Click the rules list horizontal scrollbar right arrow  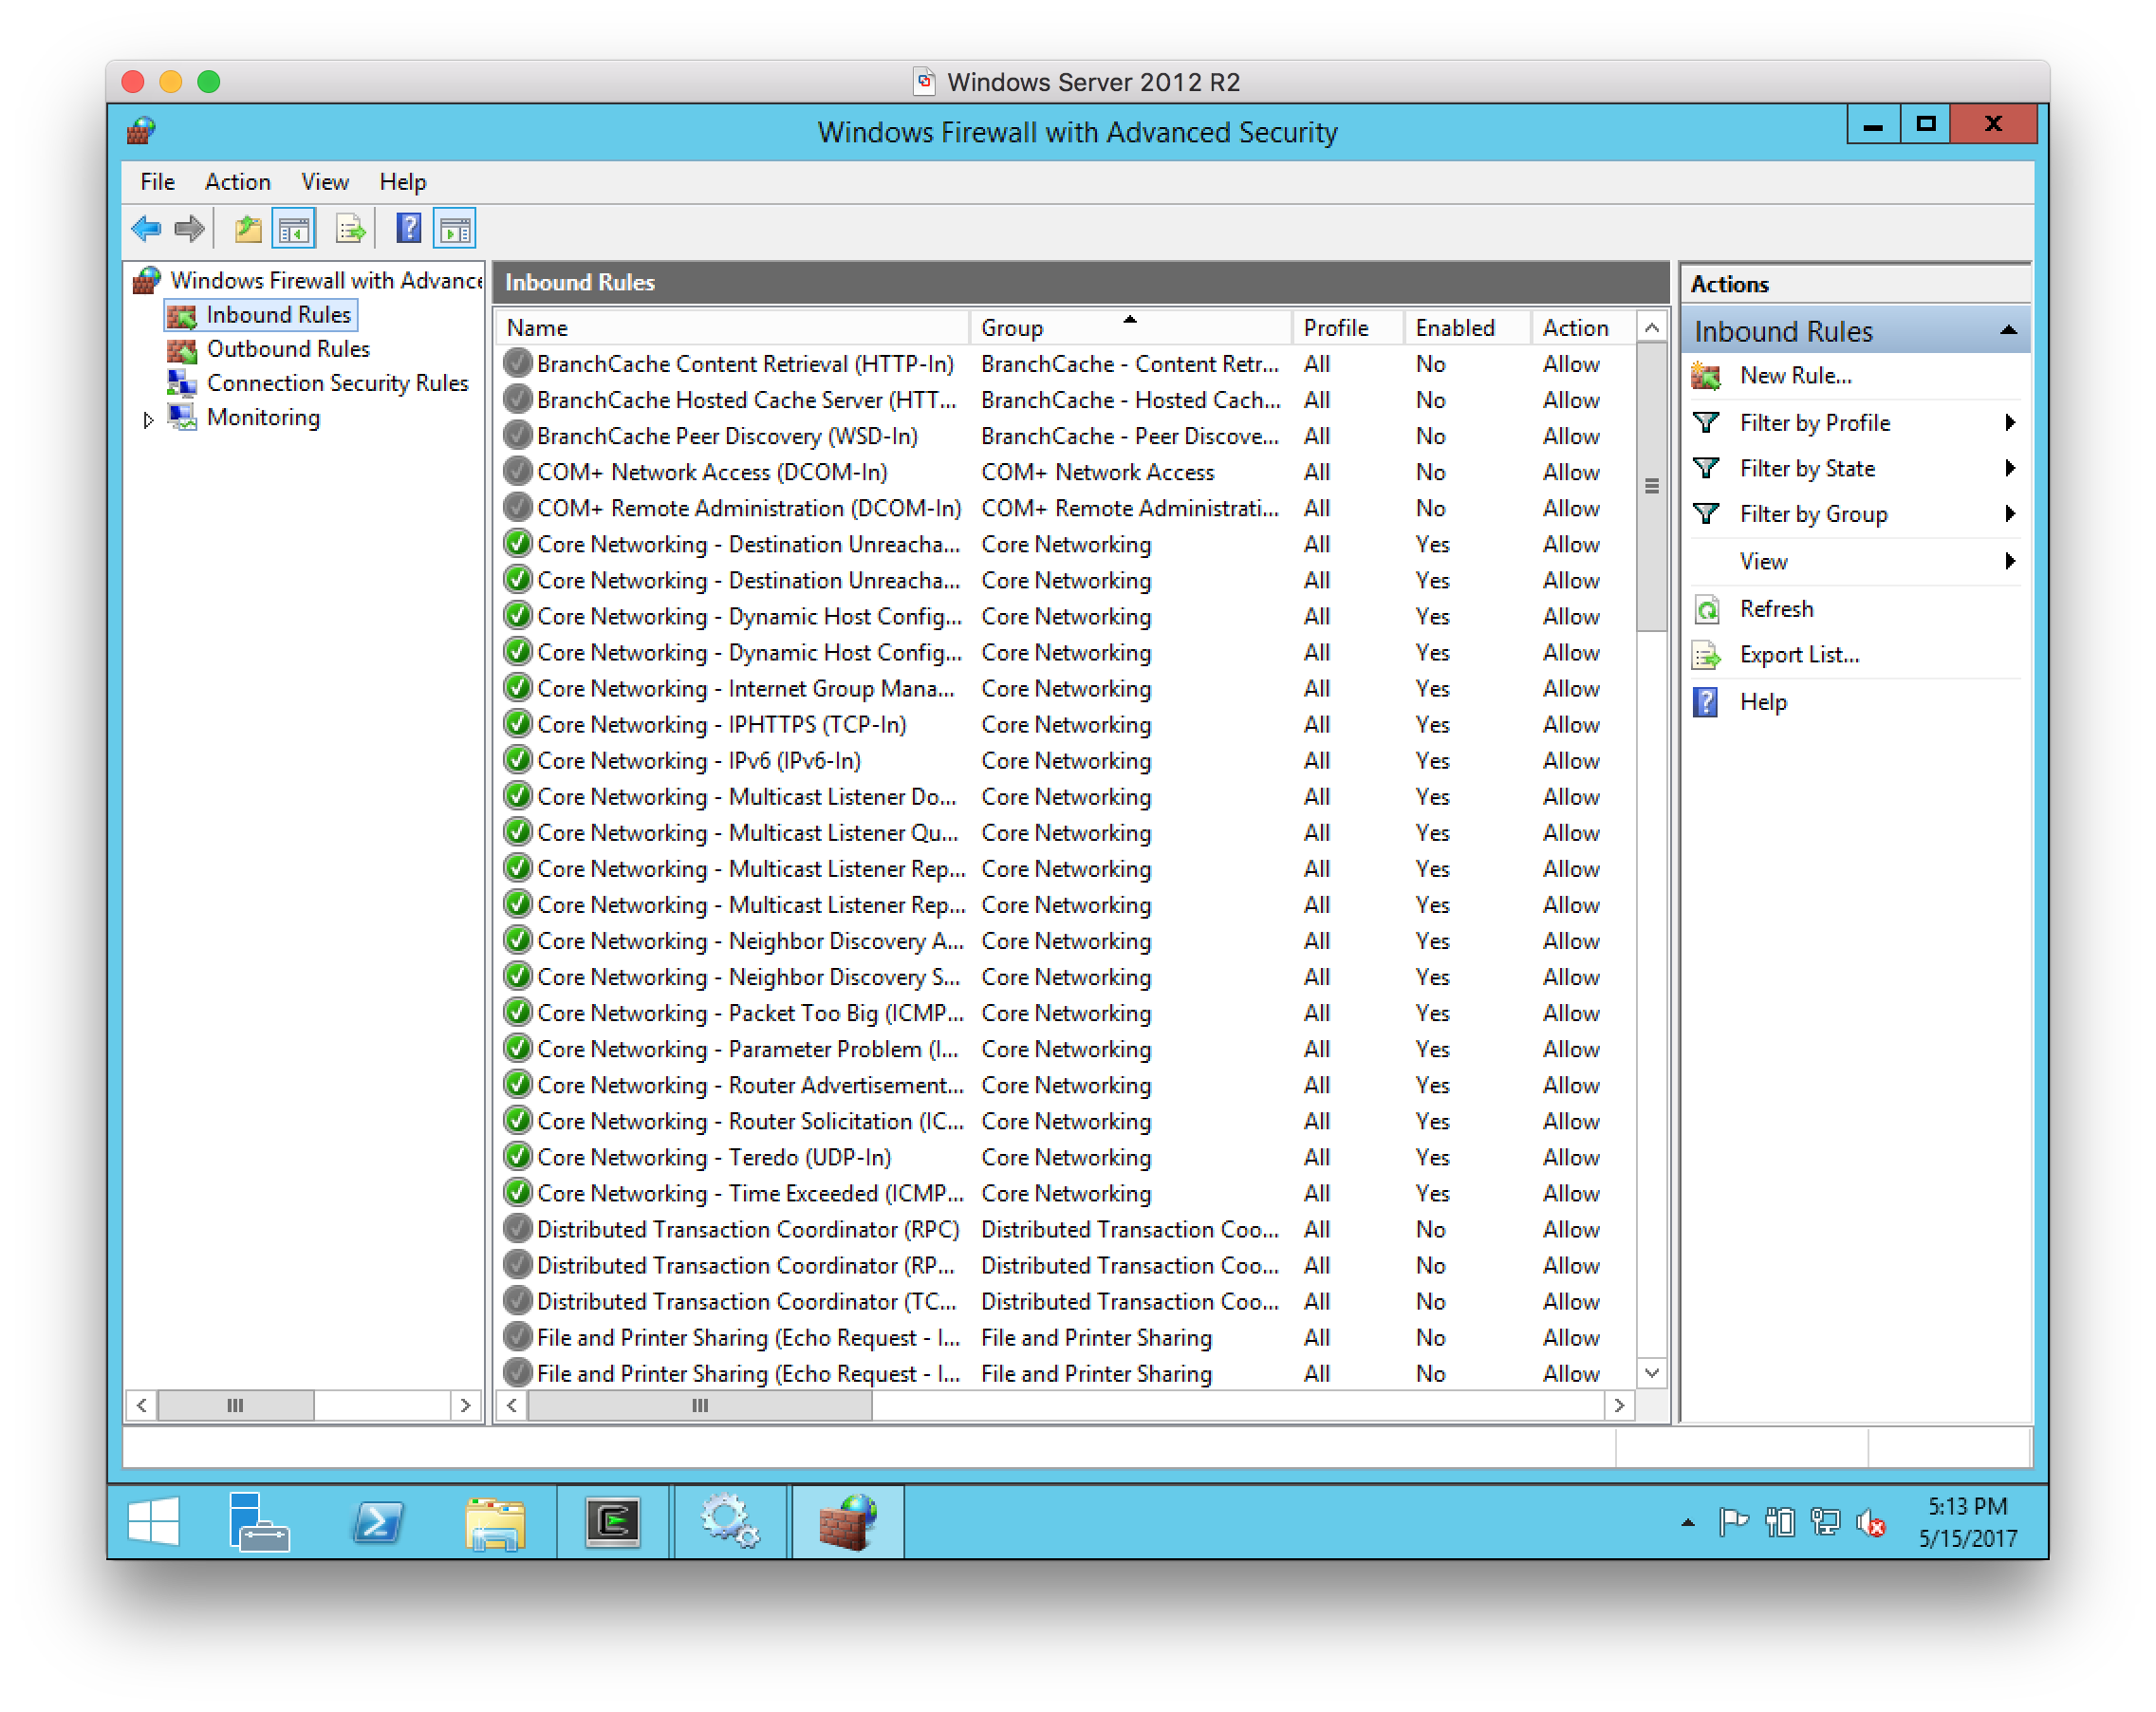point(1619,1407)
